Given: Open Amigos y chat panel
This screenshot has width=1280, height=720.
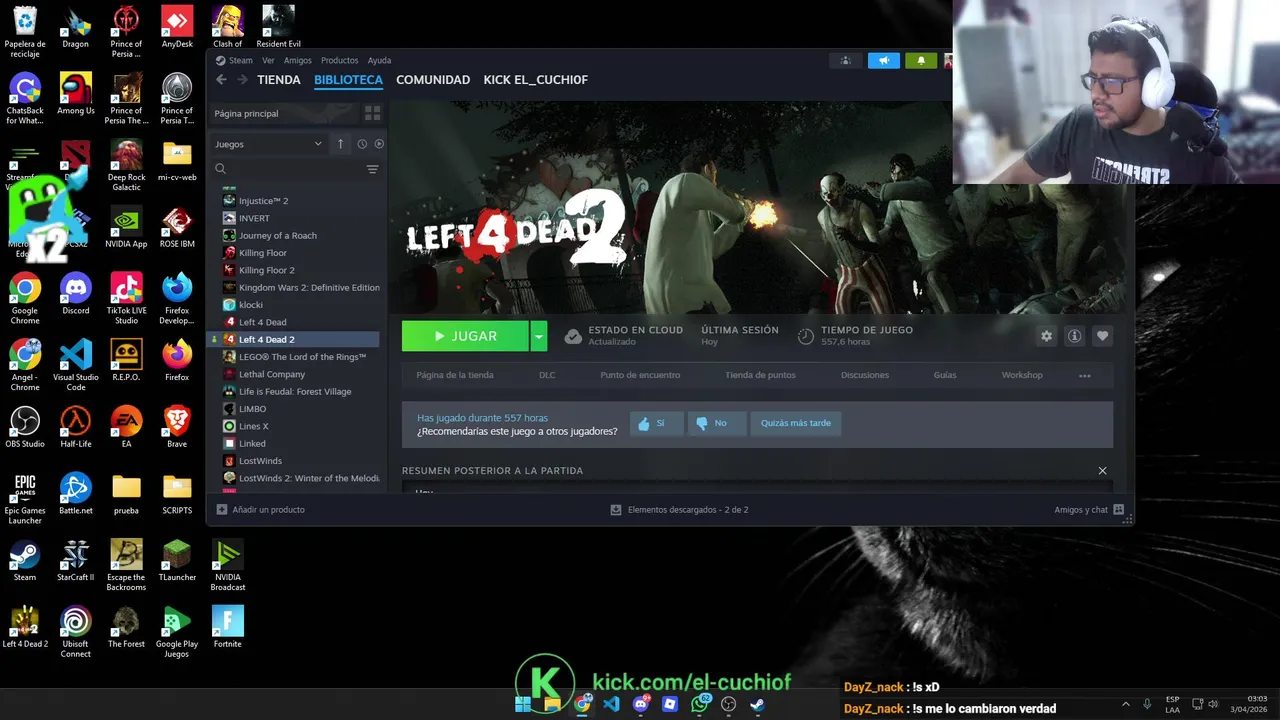Looking at the screenshot, I should (1089, 510).
